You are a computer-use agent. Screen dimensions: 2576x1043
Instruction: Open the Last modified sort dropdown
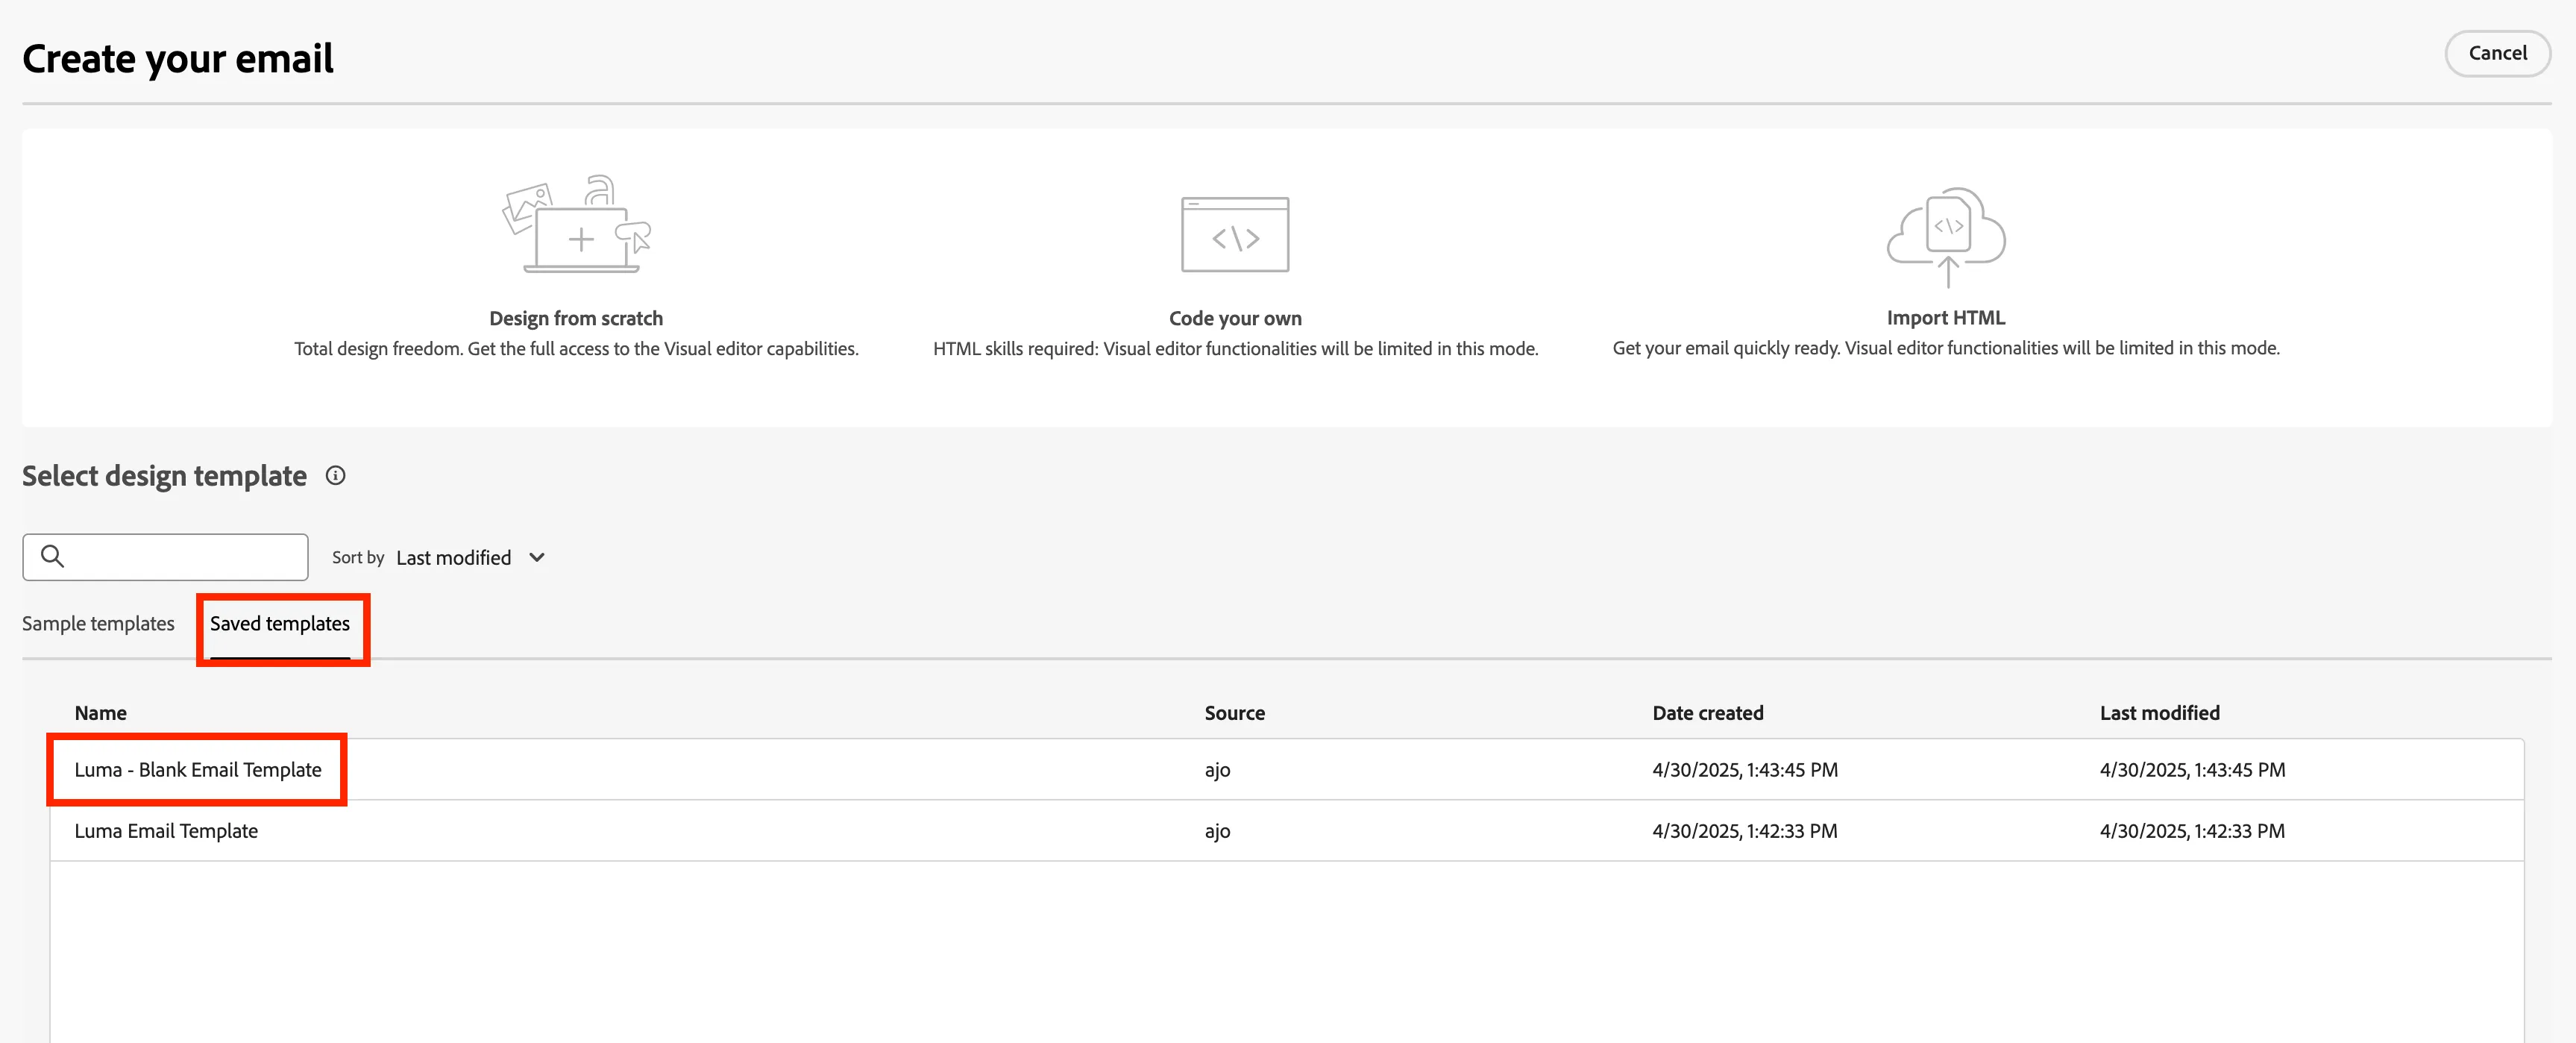click(x=470, y=558)
